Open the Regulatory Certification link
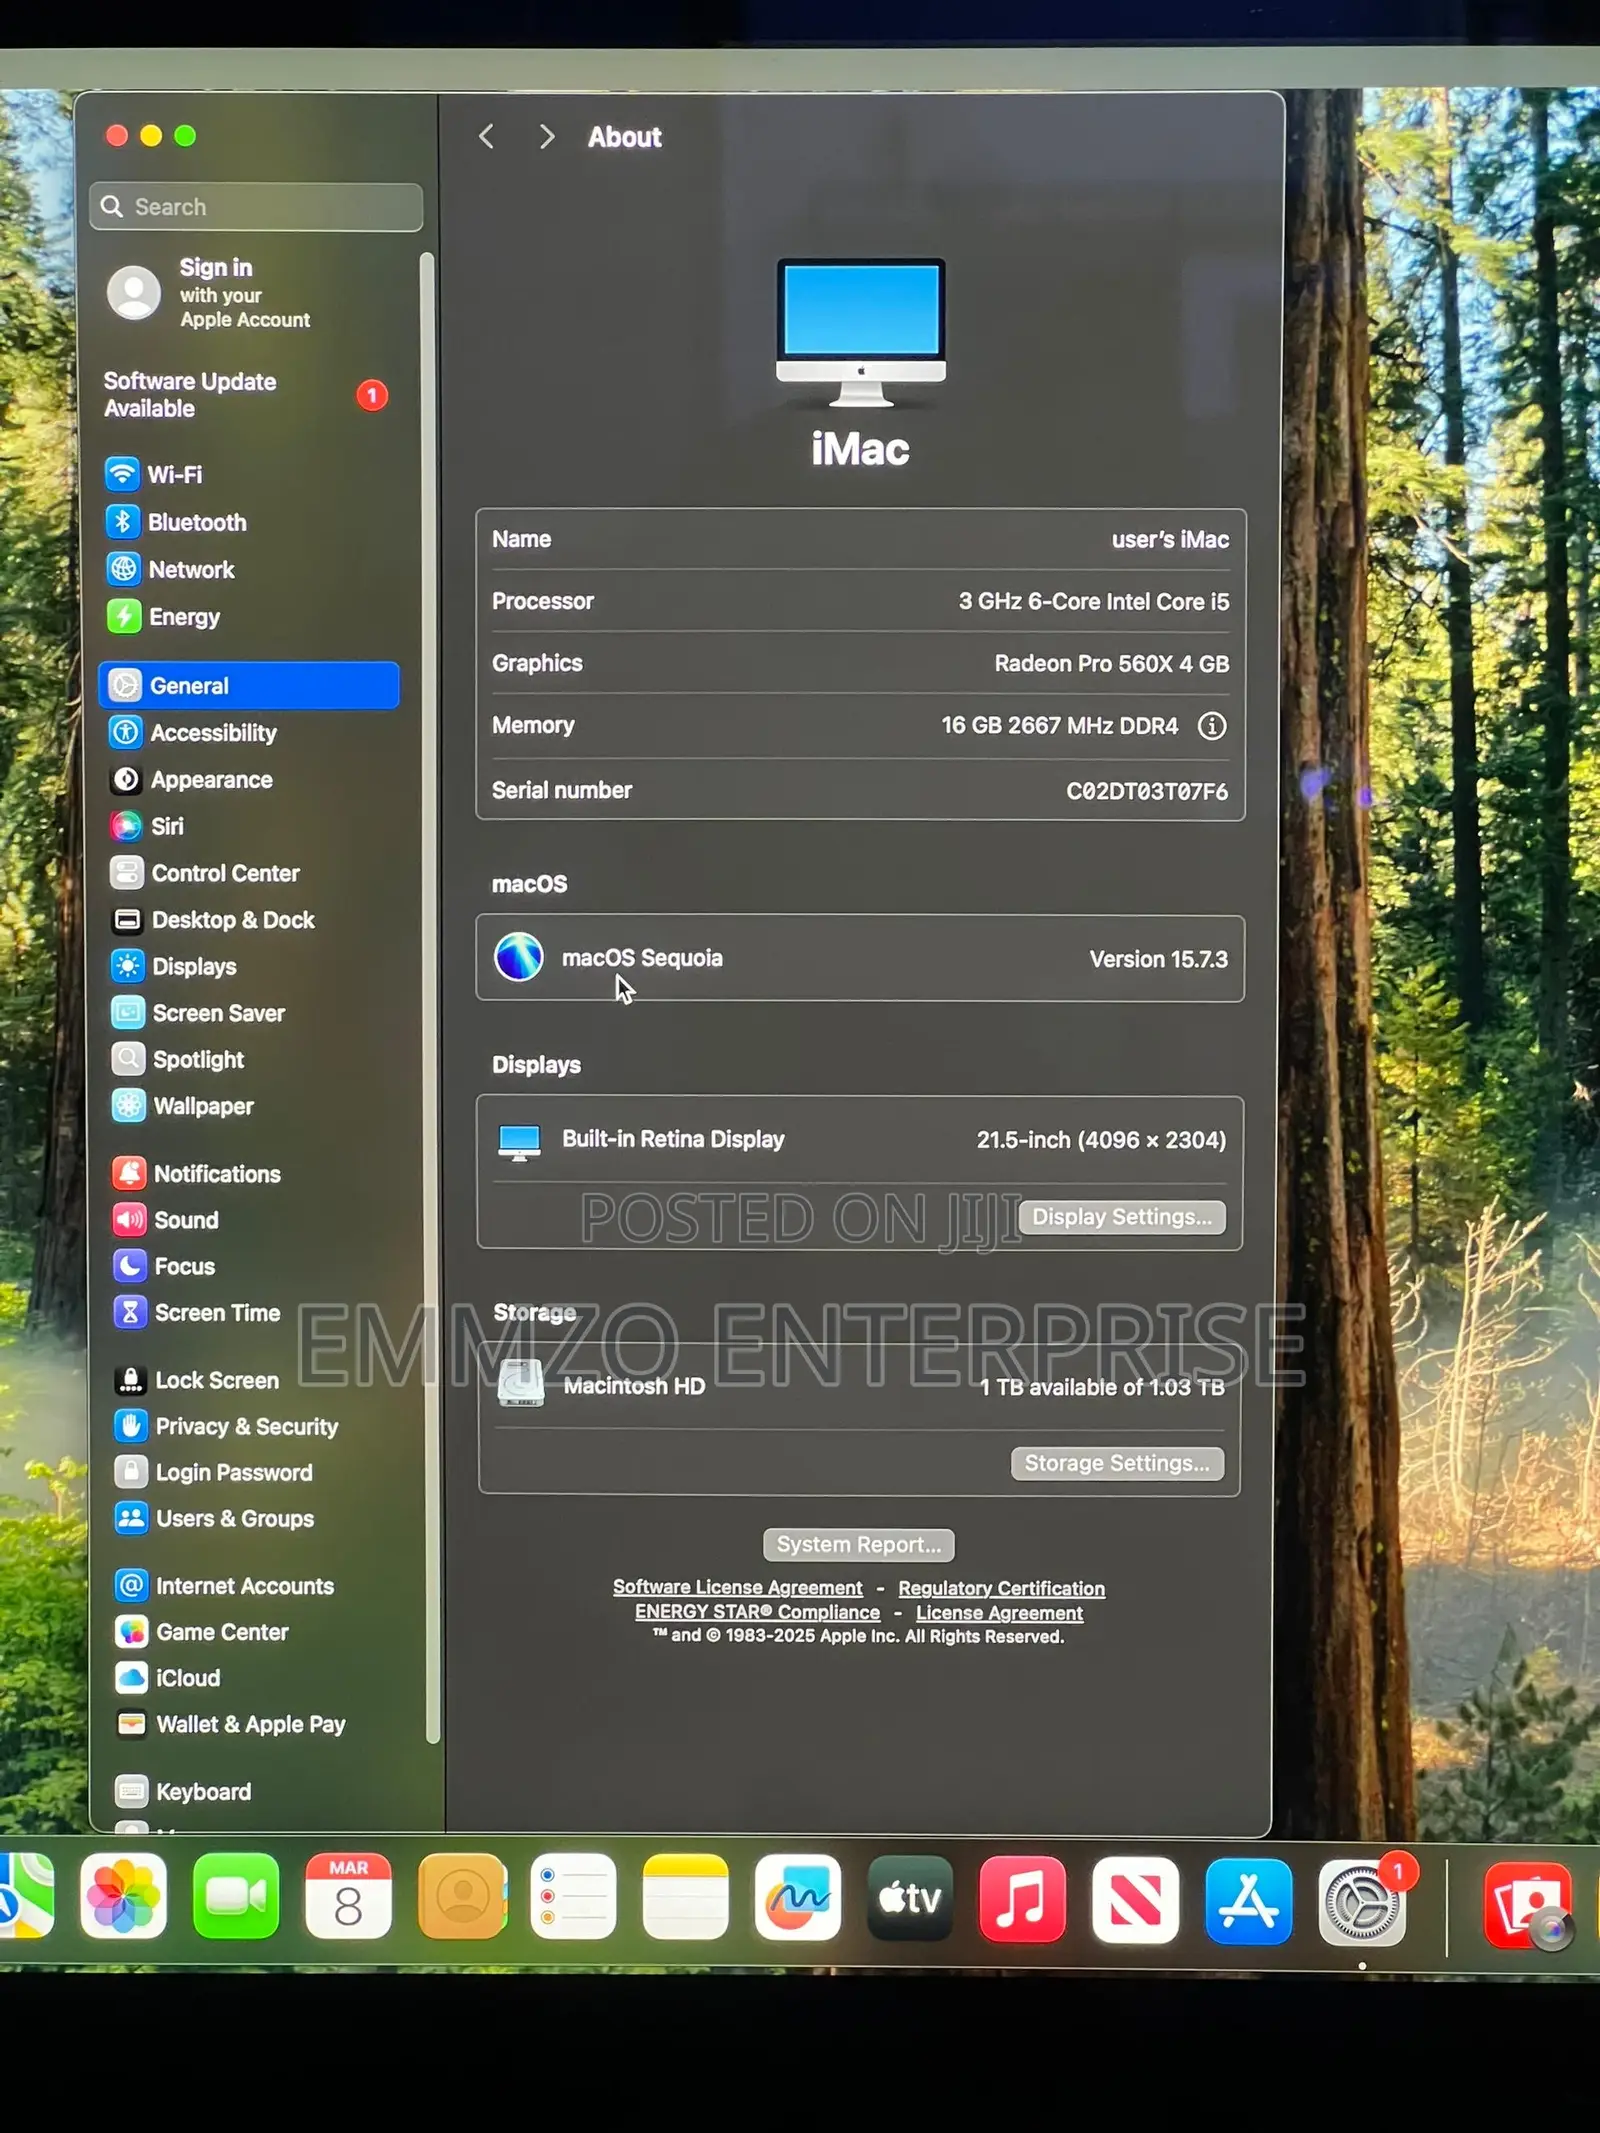The image size is (1600, 2133). click(x=1001, y=1587)
